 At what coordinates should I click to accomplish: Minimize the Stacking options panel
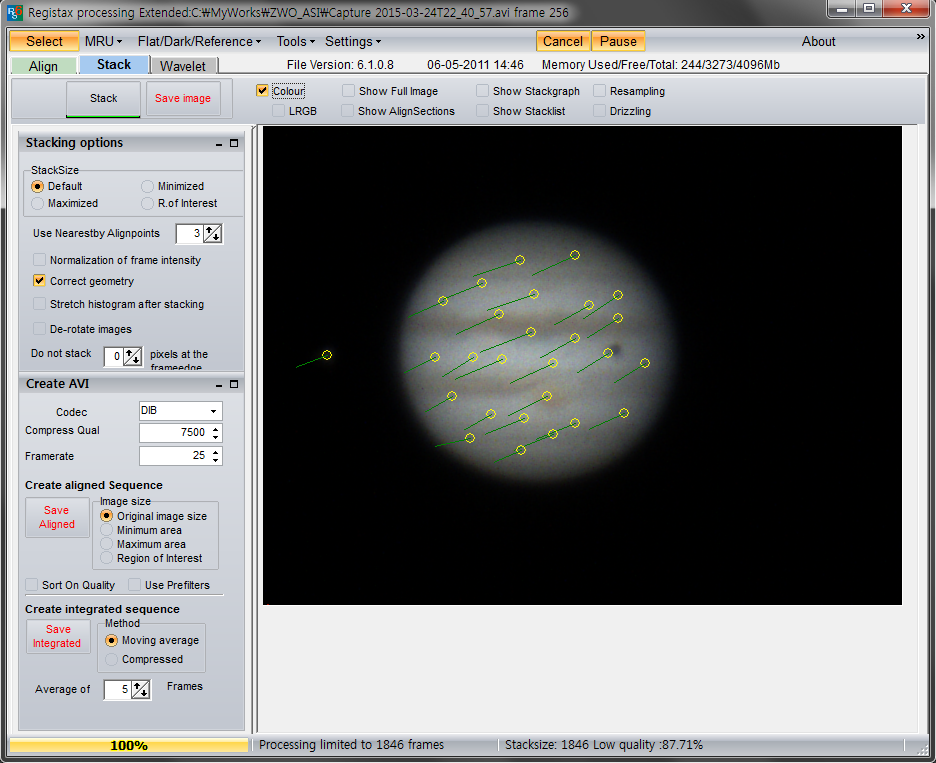coord(219,144)
